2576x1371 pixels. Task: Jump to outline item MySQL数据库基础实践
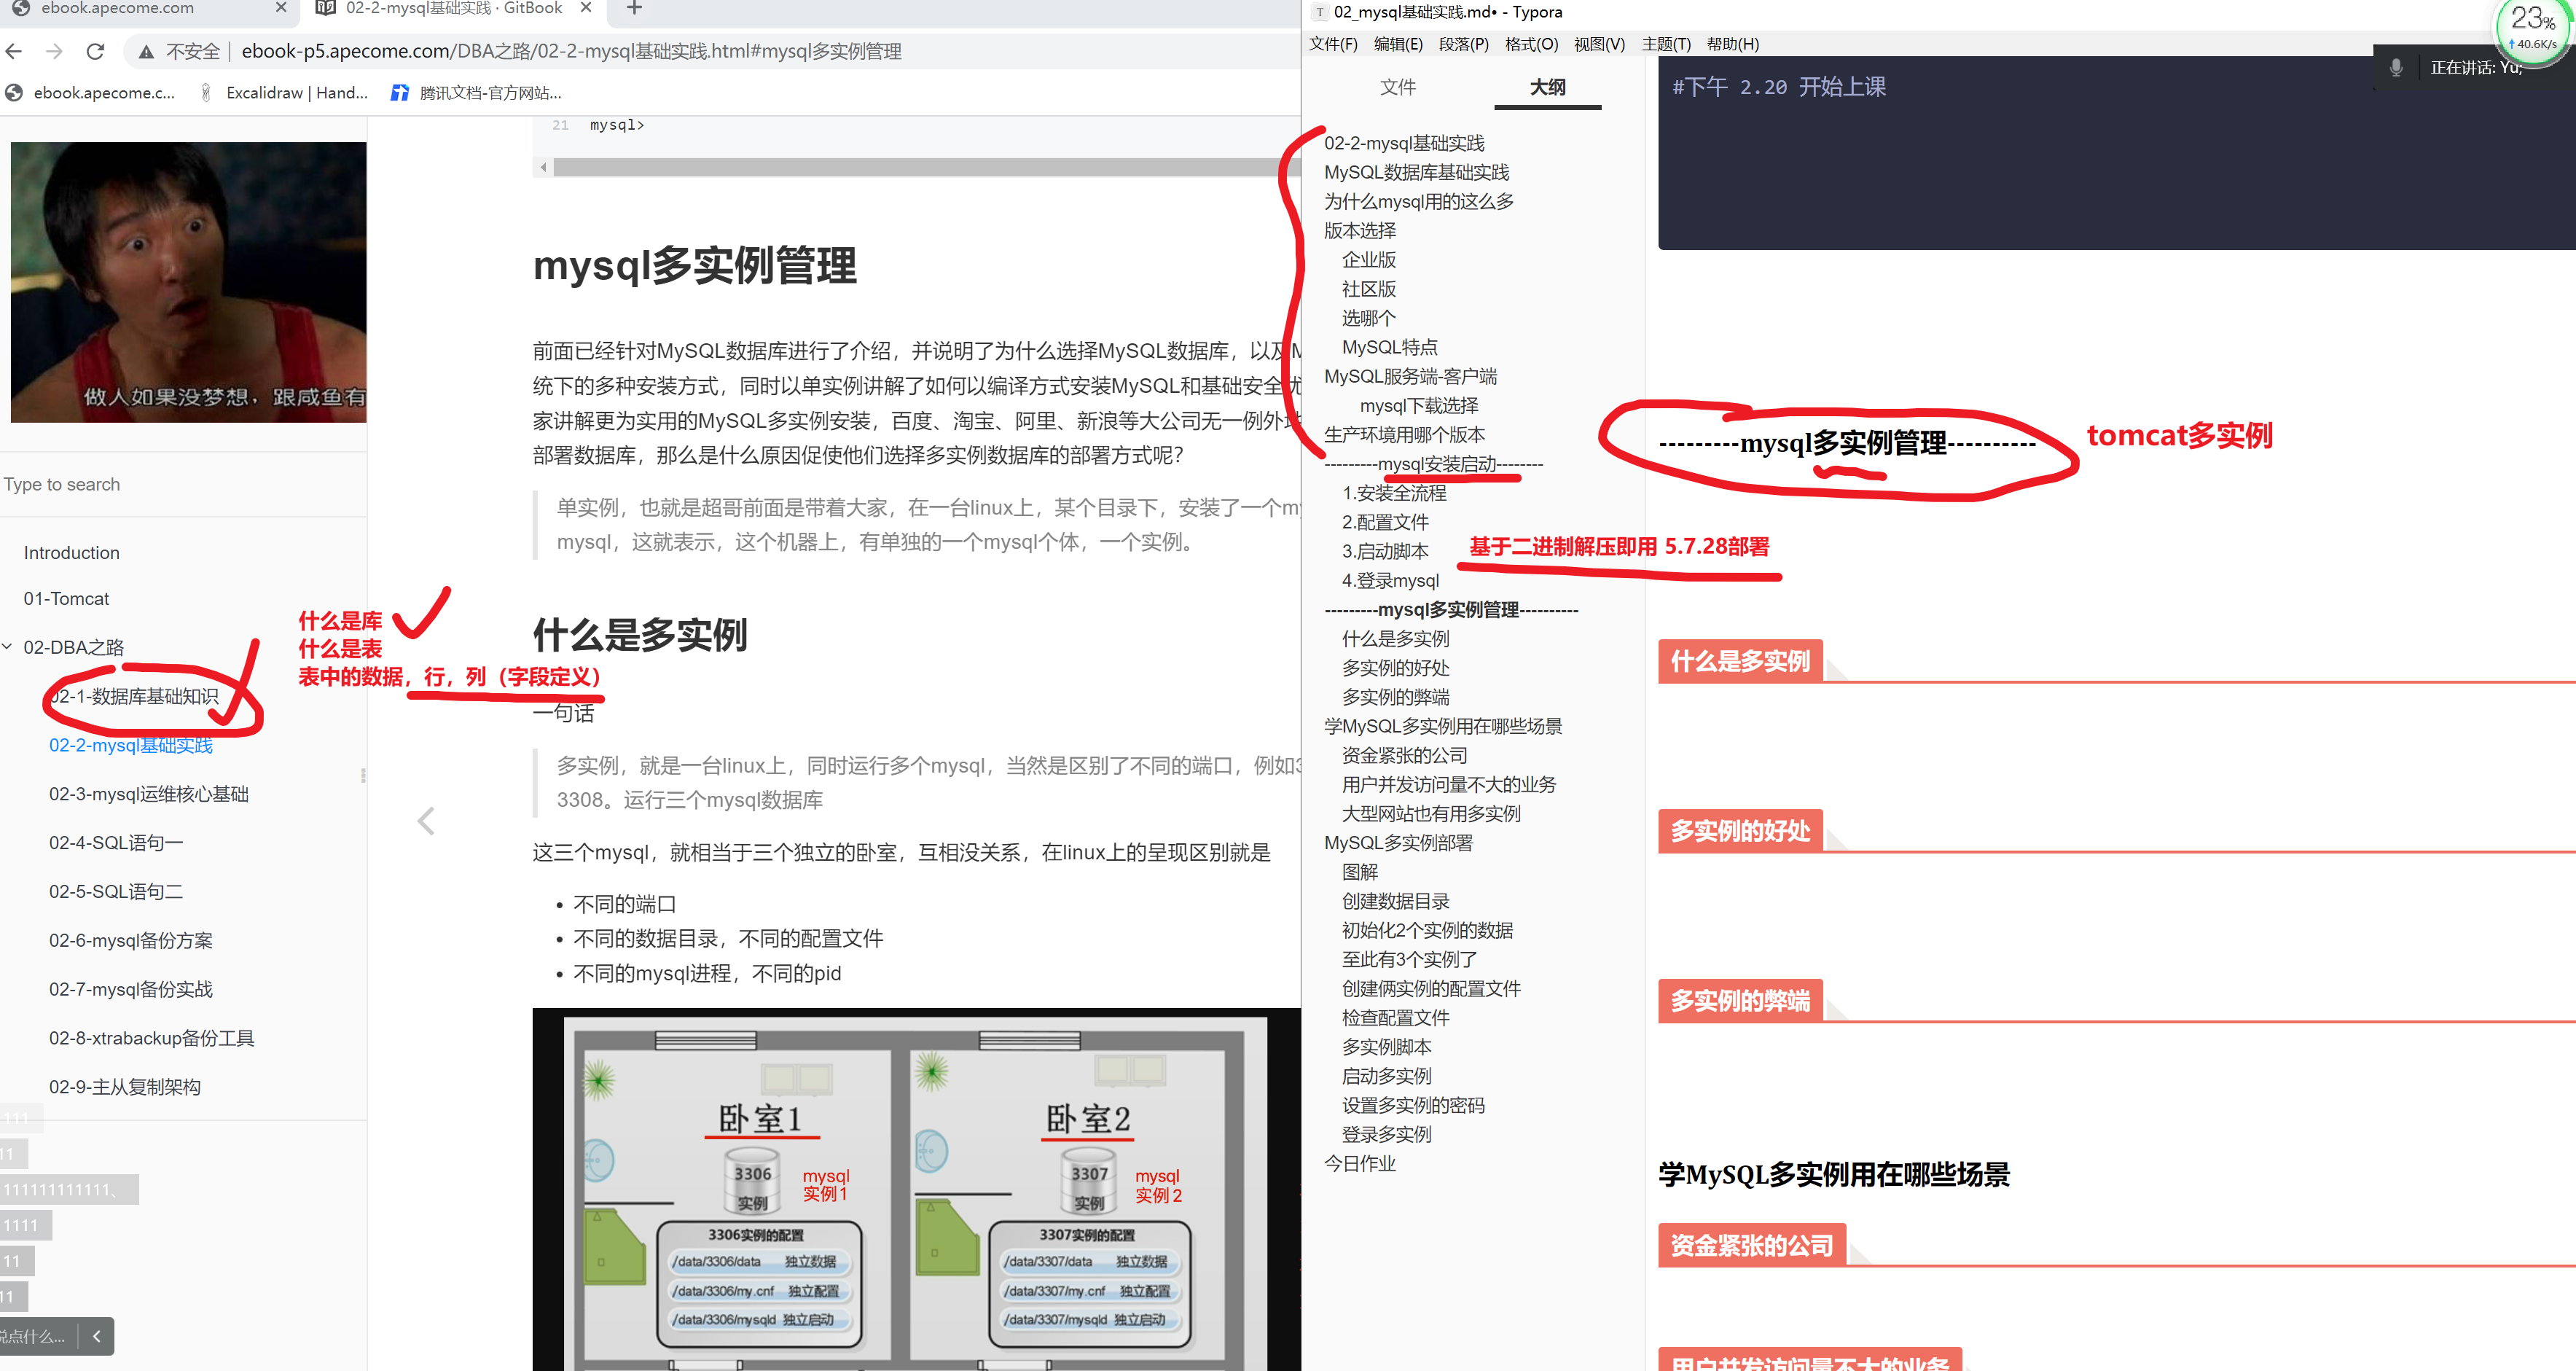1417,173
